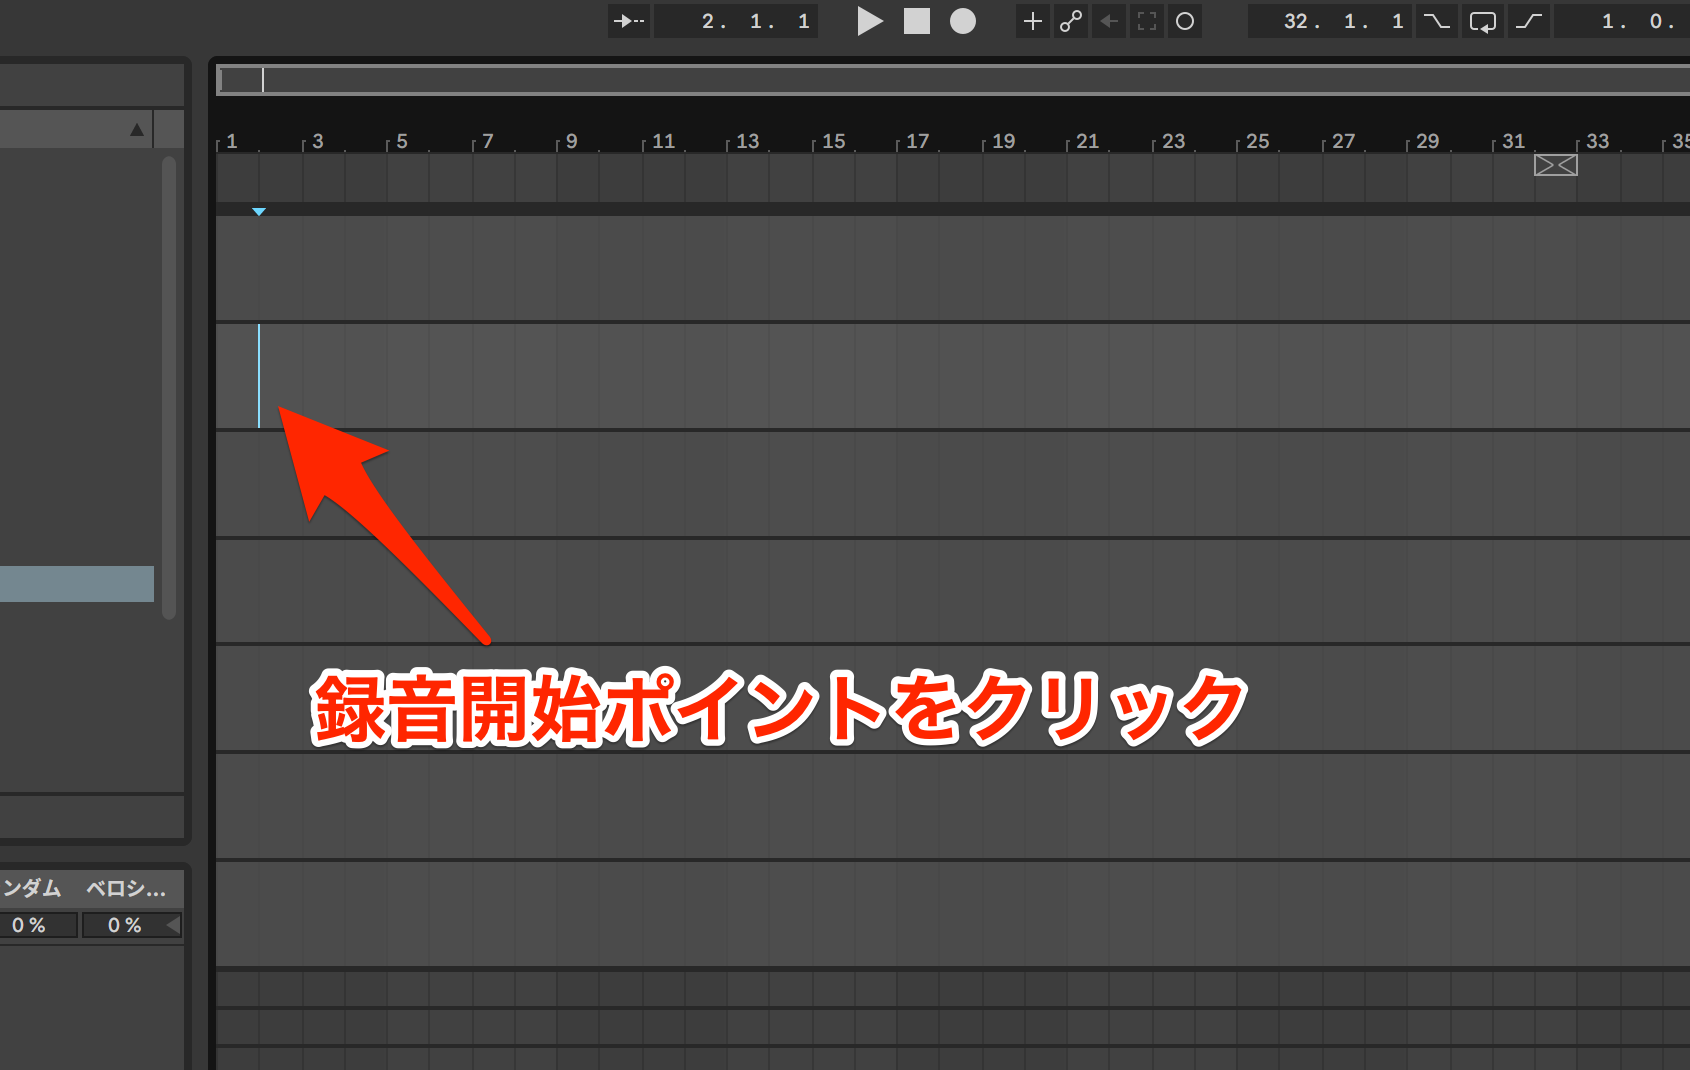This screenshot has height=1070, width=1690.
Task: Enable MIDI Arrangement Overdub plus icon
Action: [x=1033, y=21]
